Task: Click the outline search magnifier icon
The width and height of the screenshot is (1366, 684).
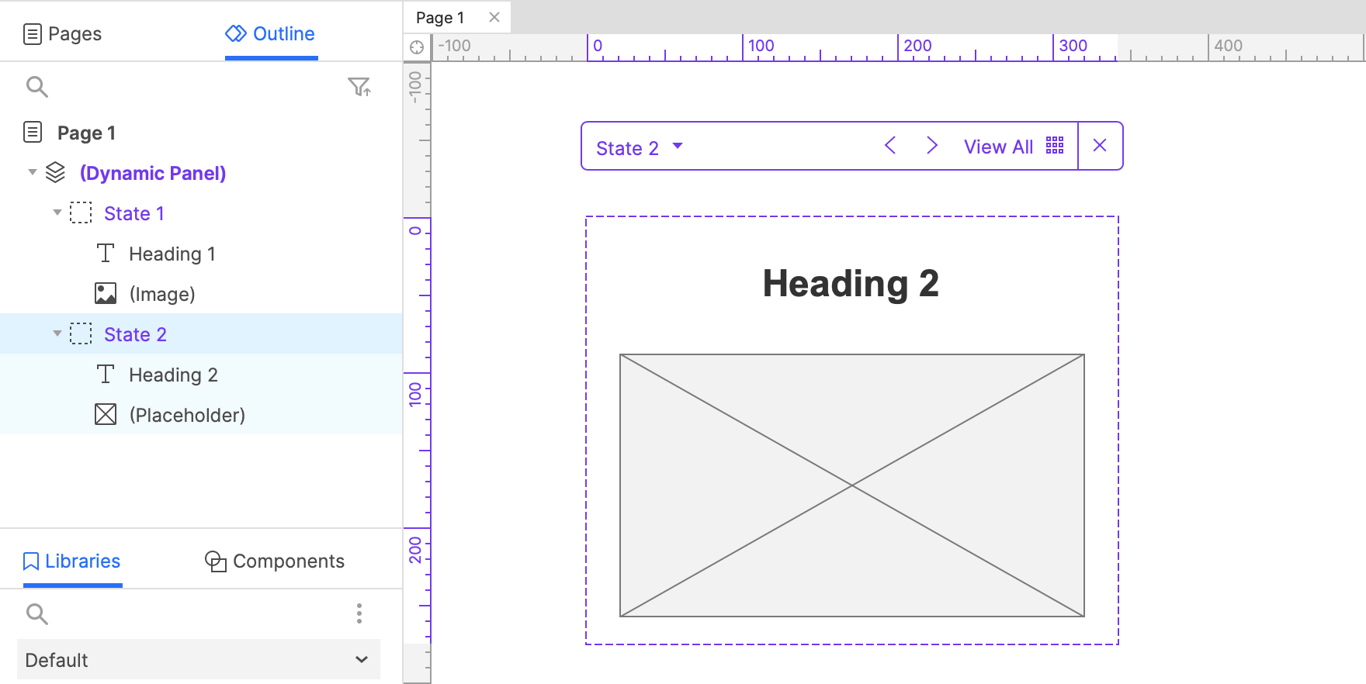Action: click(37, 87)
